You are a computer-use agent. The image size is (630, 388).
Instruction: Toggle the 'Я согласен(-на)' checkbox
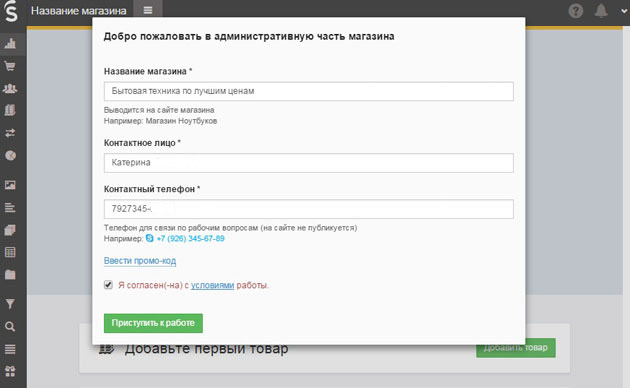[108, 285]
